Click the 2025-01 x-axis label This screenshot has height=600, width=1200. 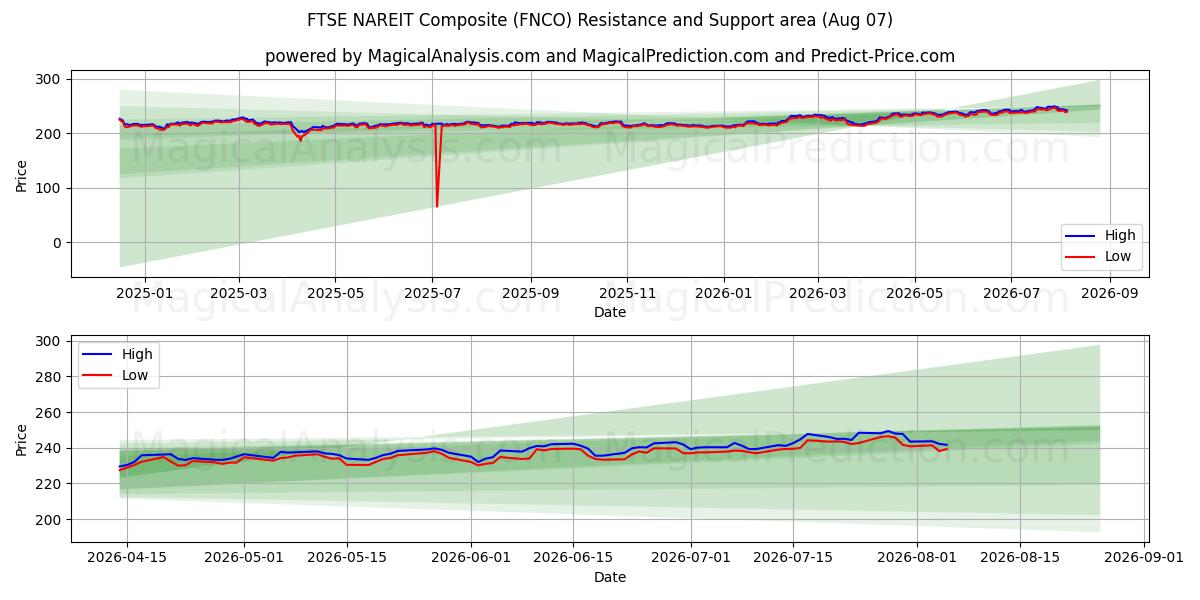pyautogui.click(x=145, y=295)
